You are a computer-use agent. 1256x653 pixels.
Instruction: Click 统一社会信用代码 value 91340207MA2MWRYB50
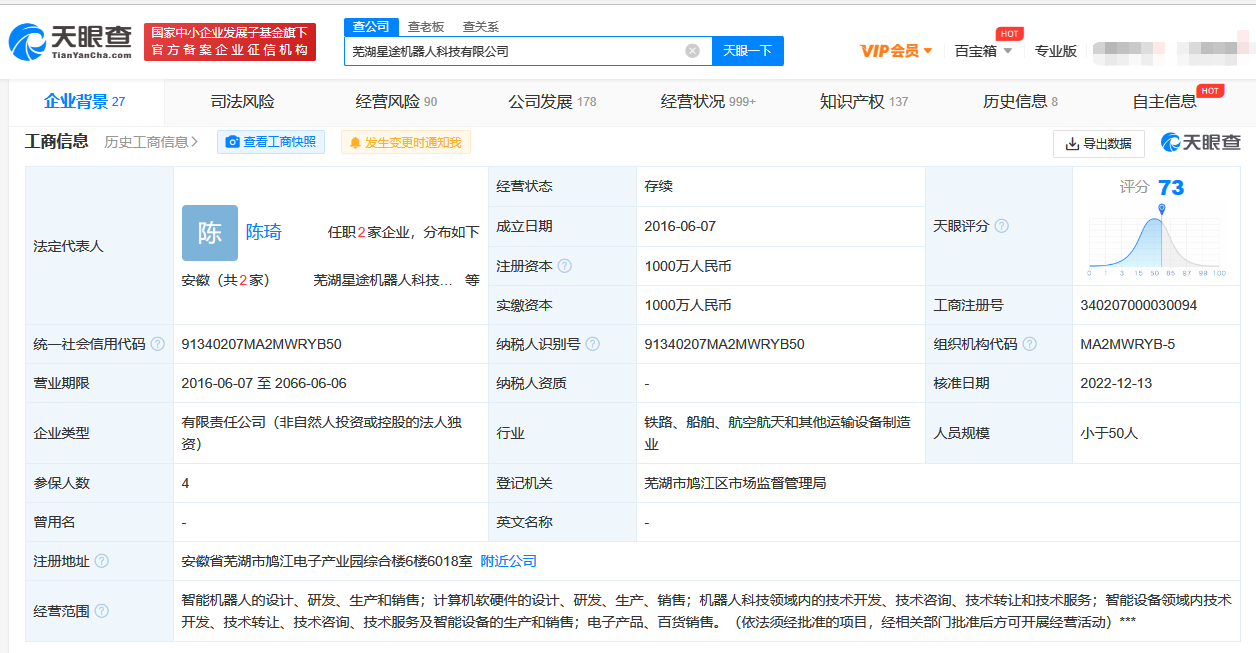coord(261,344)
